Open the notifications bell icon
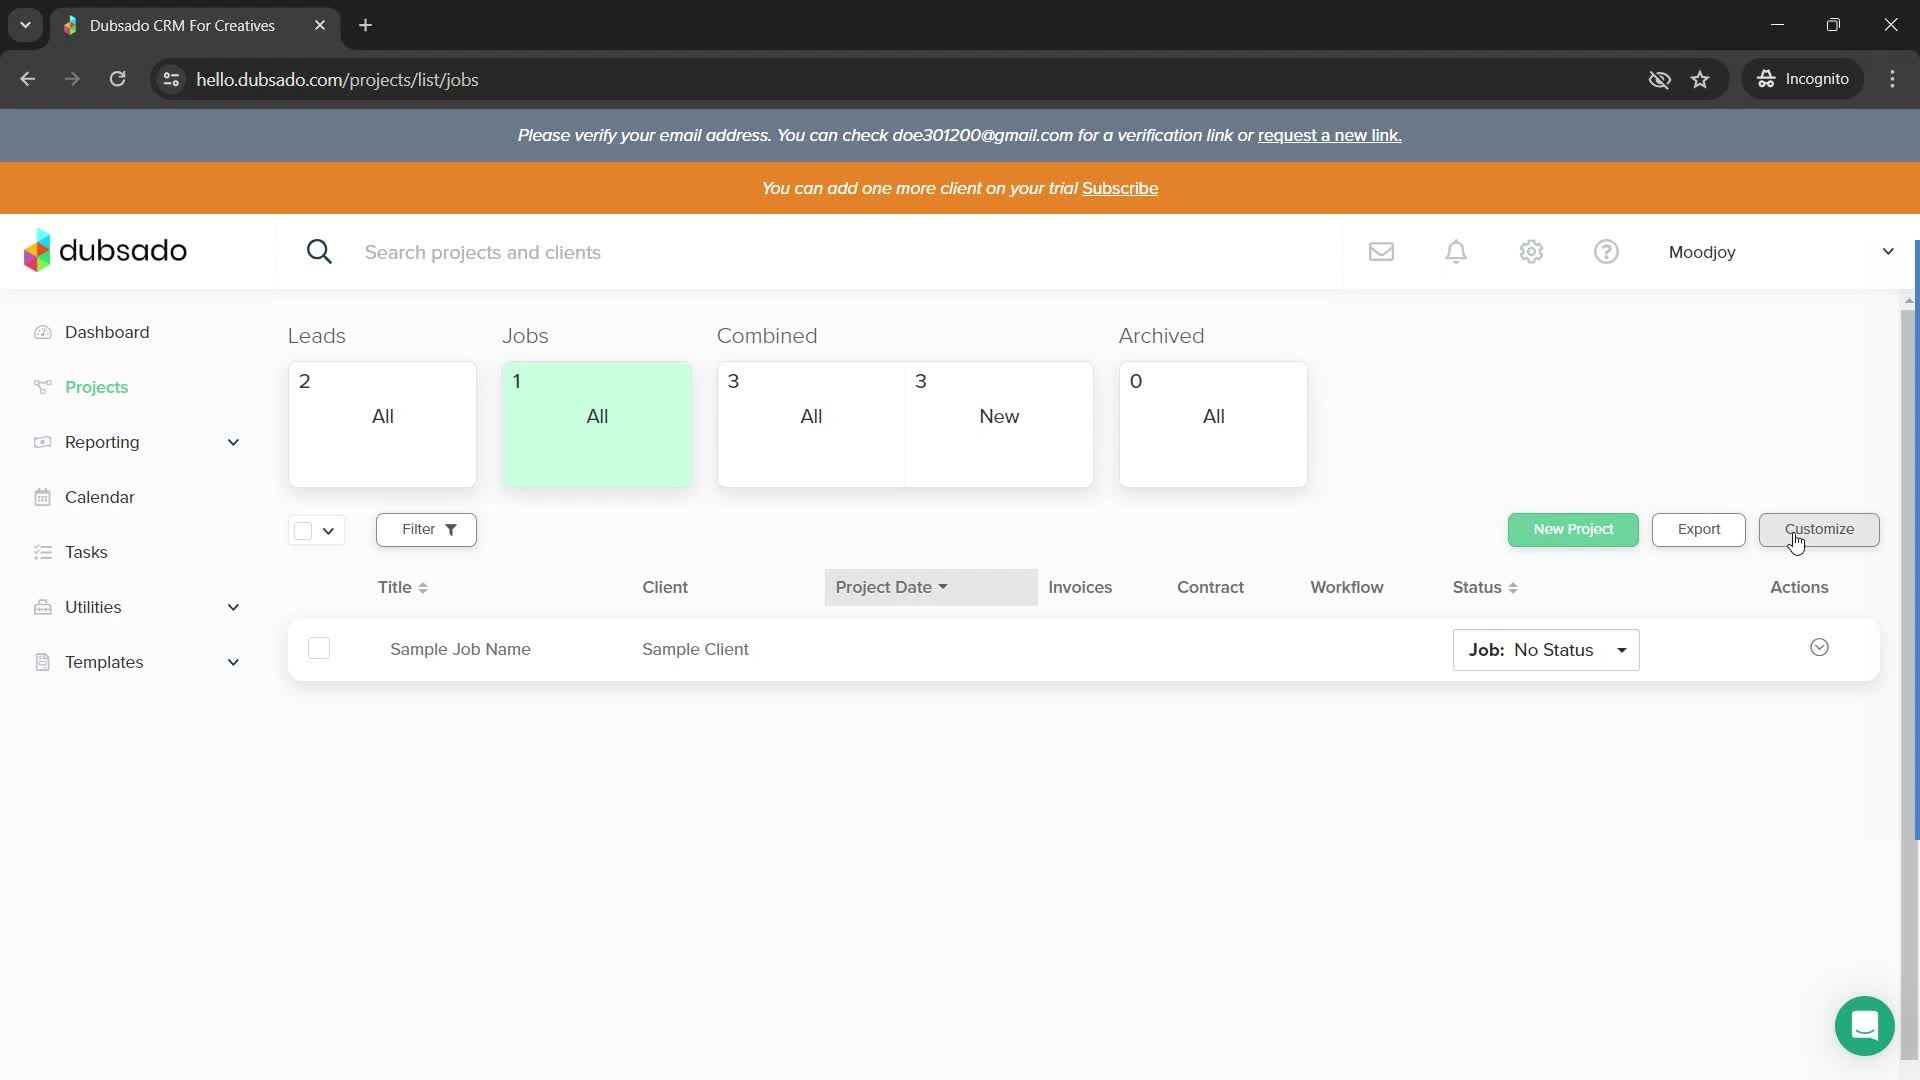The image size is (1920, 1080). 1456,252
